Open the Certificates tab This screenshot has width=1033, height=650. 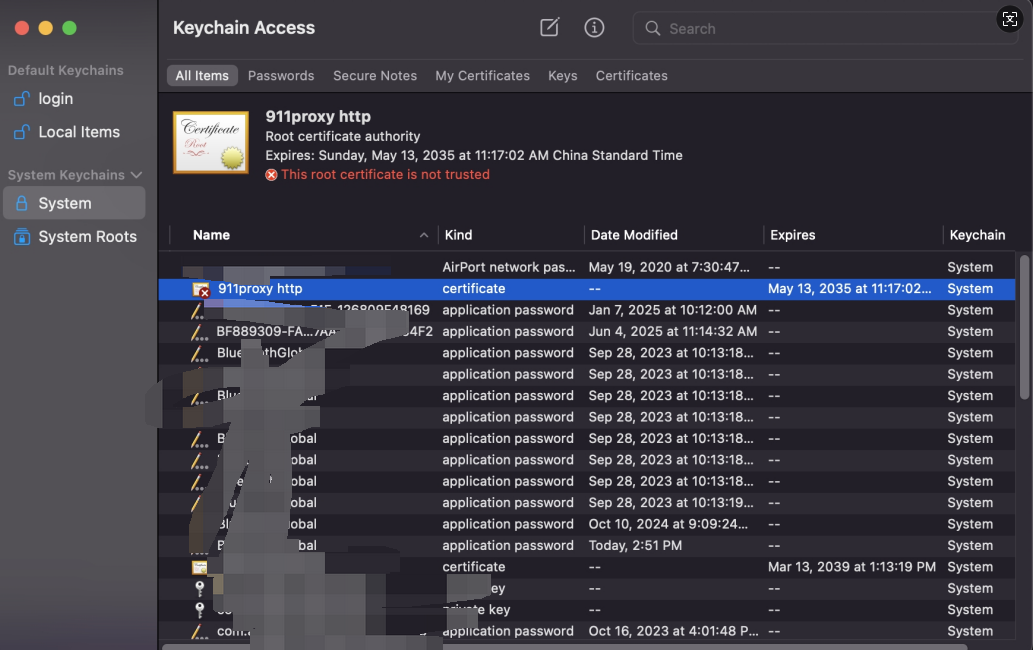pyautogui.click(x=632, y=76)
